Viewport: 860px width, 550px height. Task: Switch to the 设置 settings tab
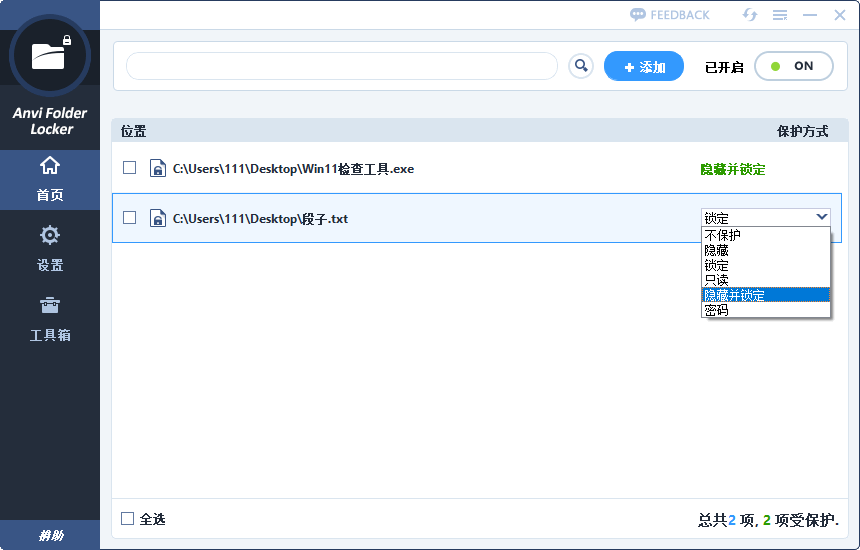click(x=49, y=249)
